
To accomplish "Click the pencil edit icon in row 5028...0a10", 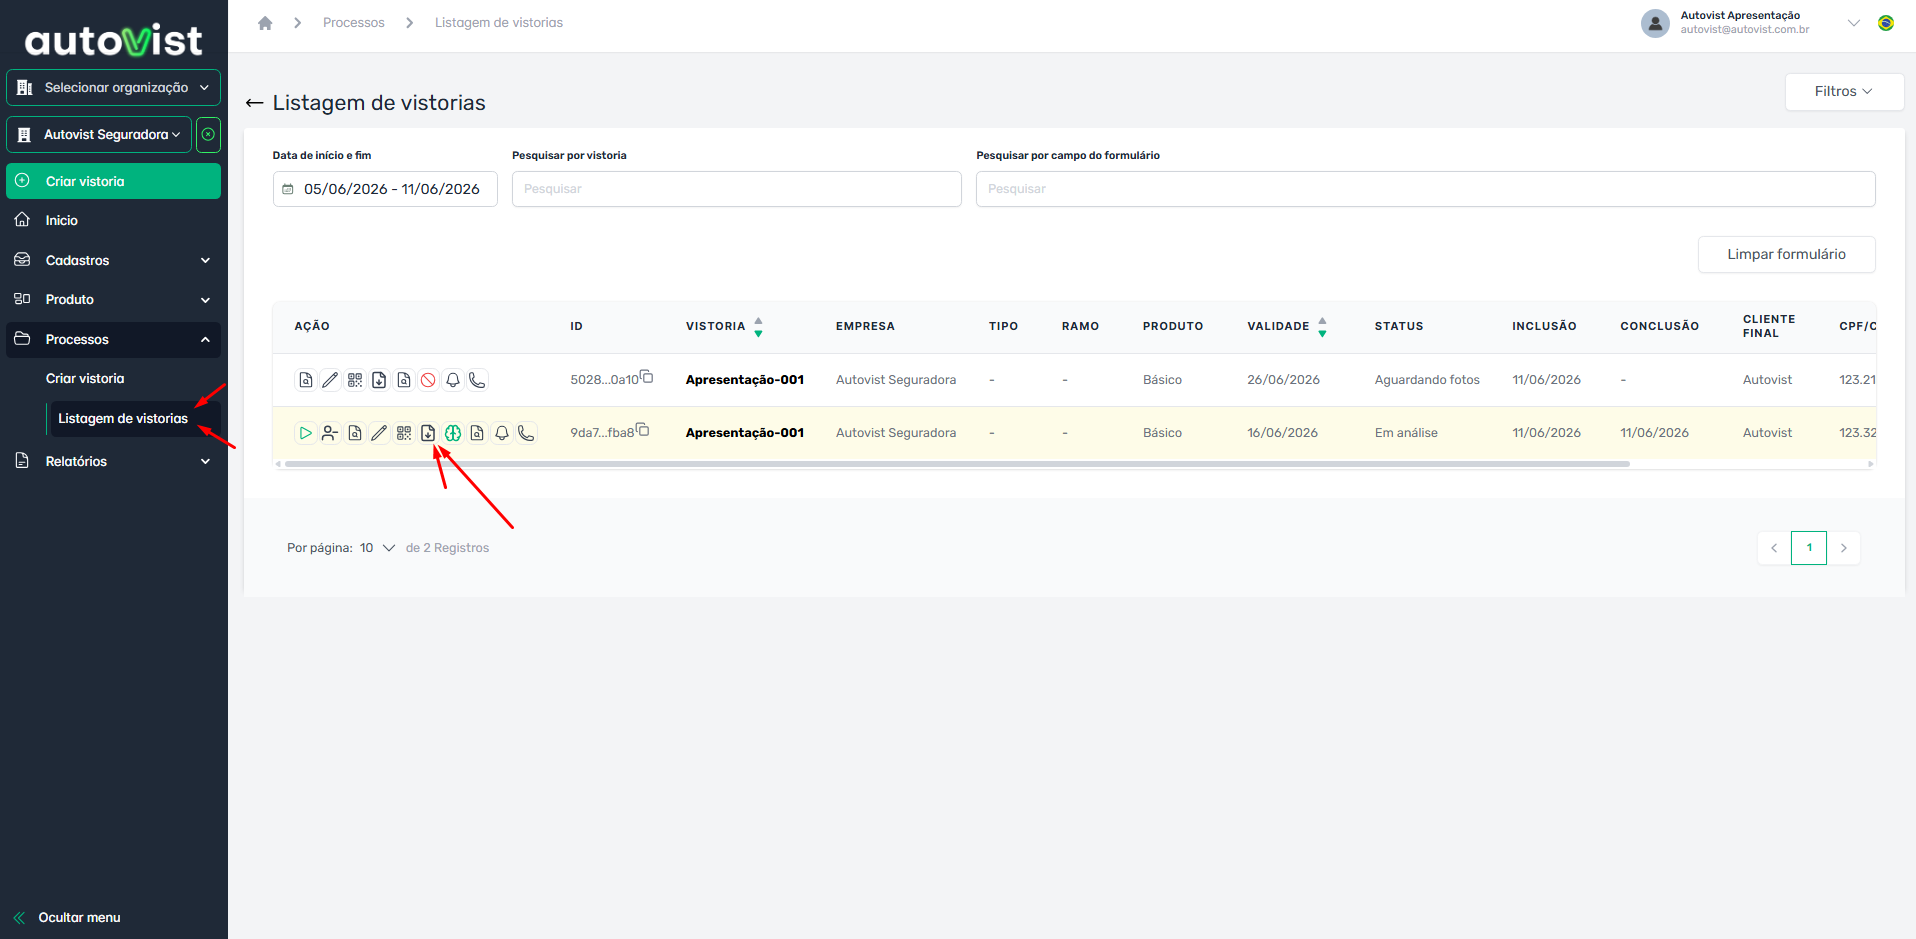I will 330,380.
